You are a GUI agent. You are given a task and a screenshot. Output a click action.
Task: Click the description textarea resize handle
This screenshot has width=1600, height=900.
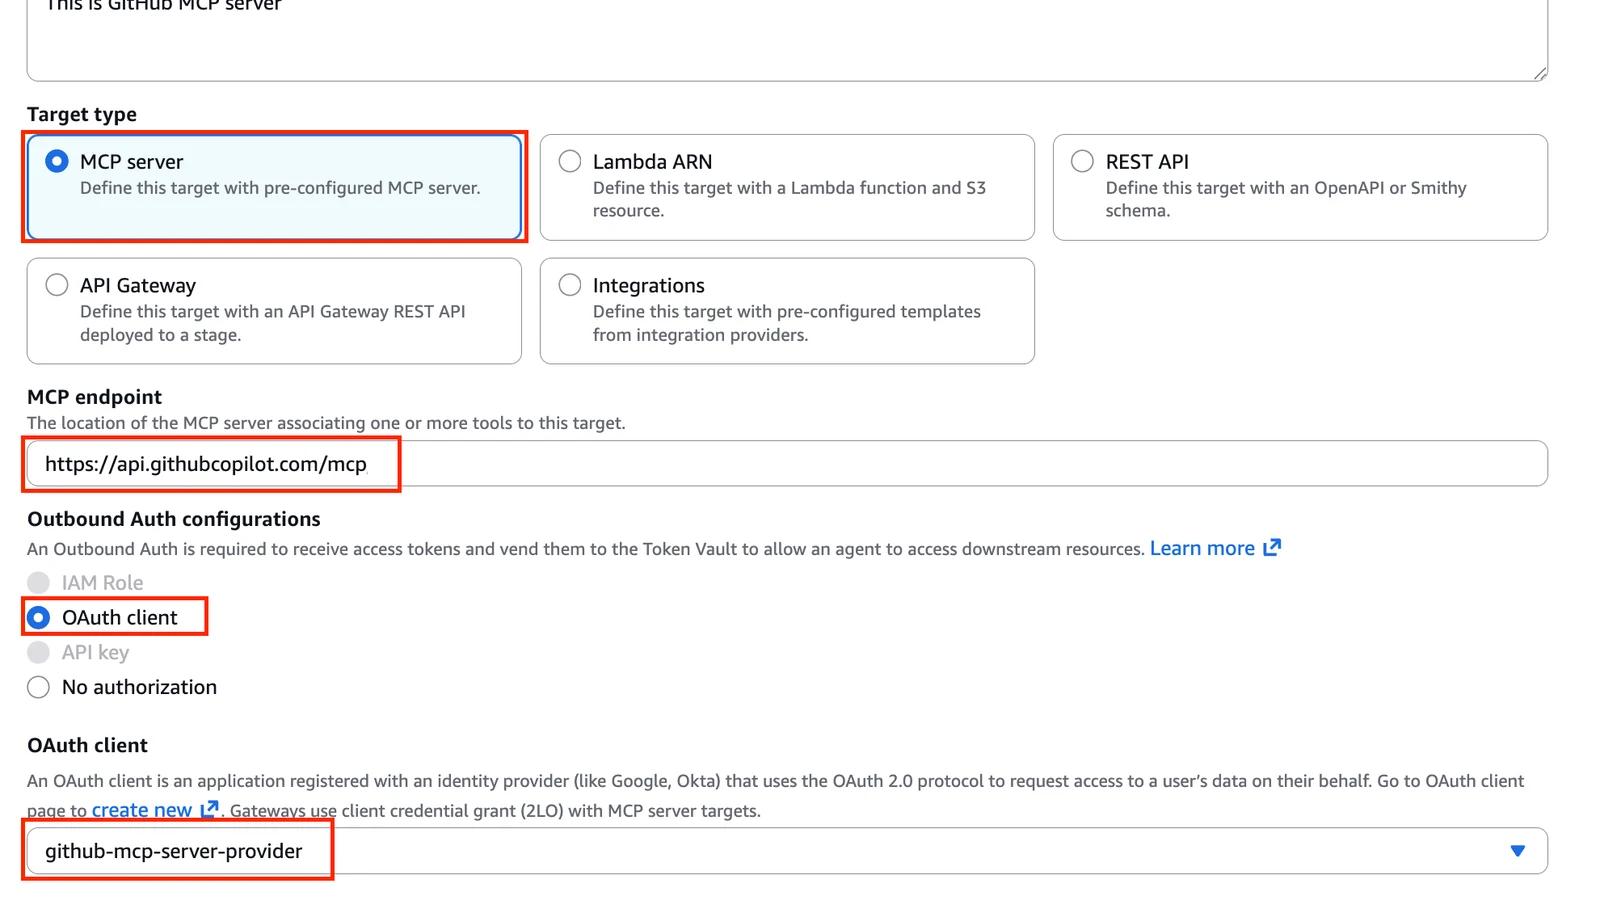(1539, 72)
